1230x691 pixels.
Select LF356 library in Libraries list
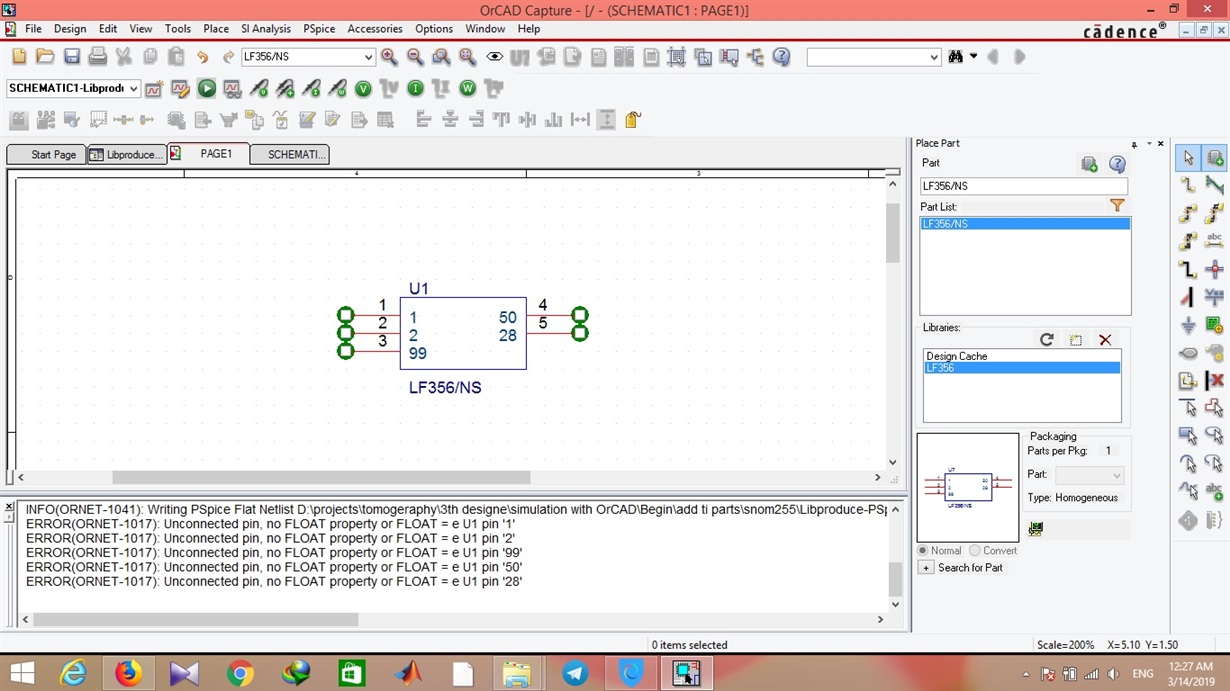click(1021, 368)
